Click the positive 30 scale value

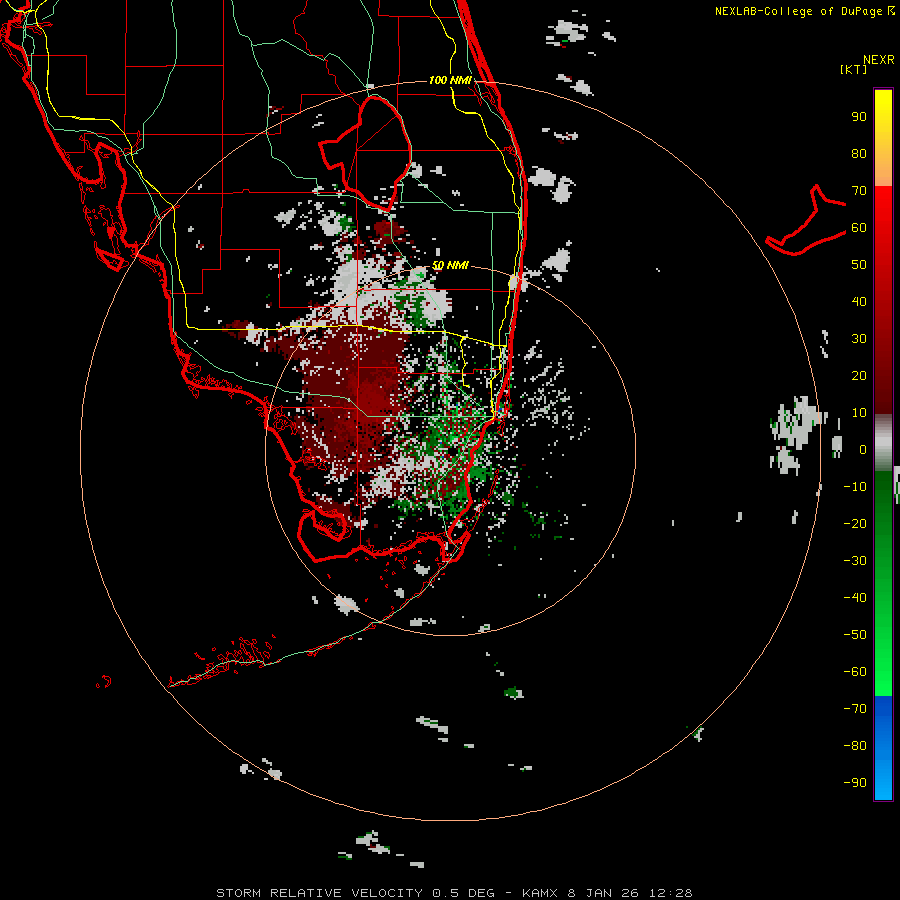point(859,339)
